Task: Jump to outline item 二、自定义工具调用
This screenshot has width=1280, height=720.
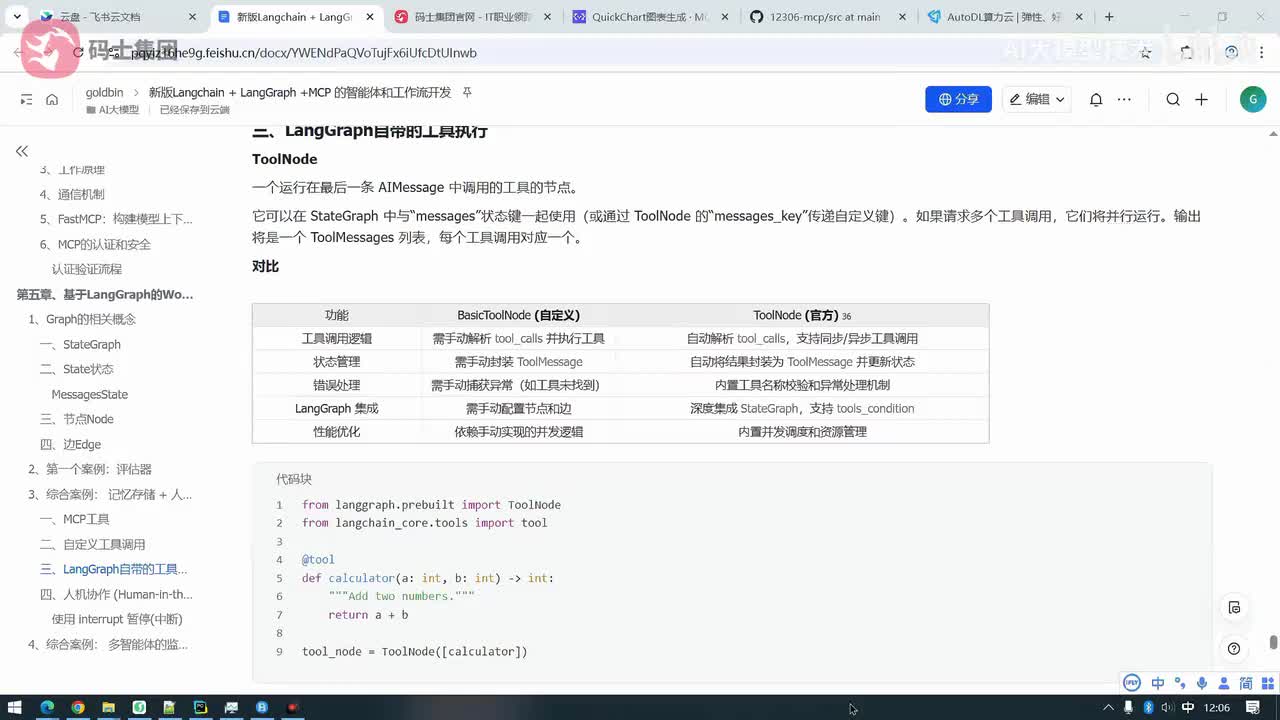Action: [93, 544]
